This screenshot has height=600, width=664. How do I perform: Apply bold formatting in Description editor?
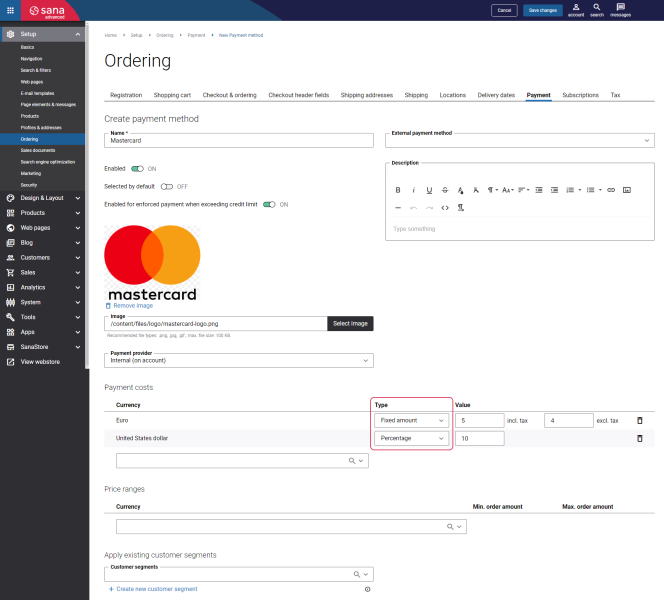398,189
